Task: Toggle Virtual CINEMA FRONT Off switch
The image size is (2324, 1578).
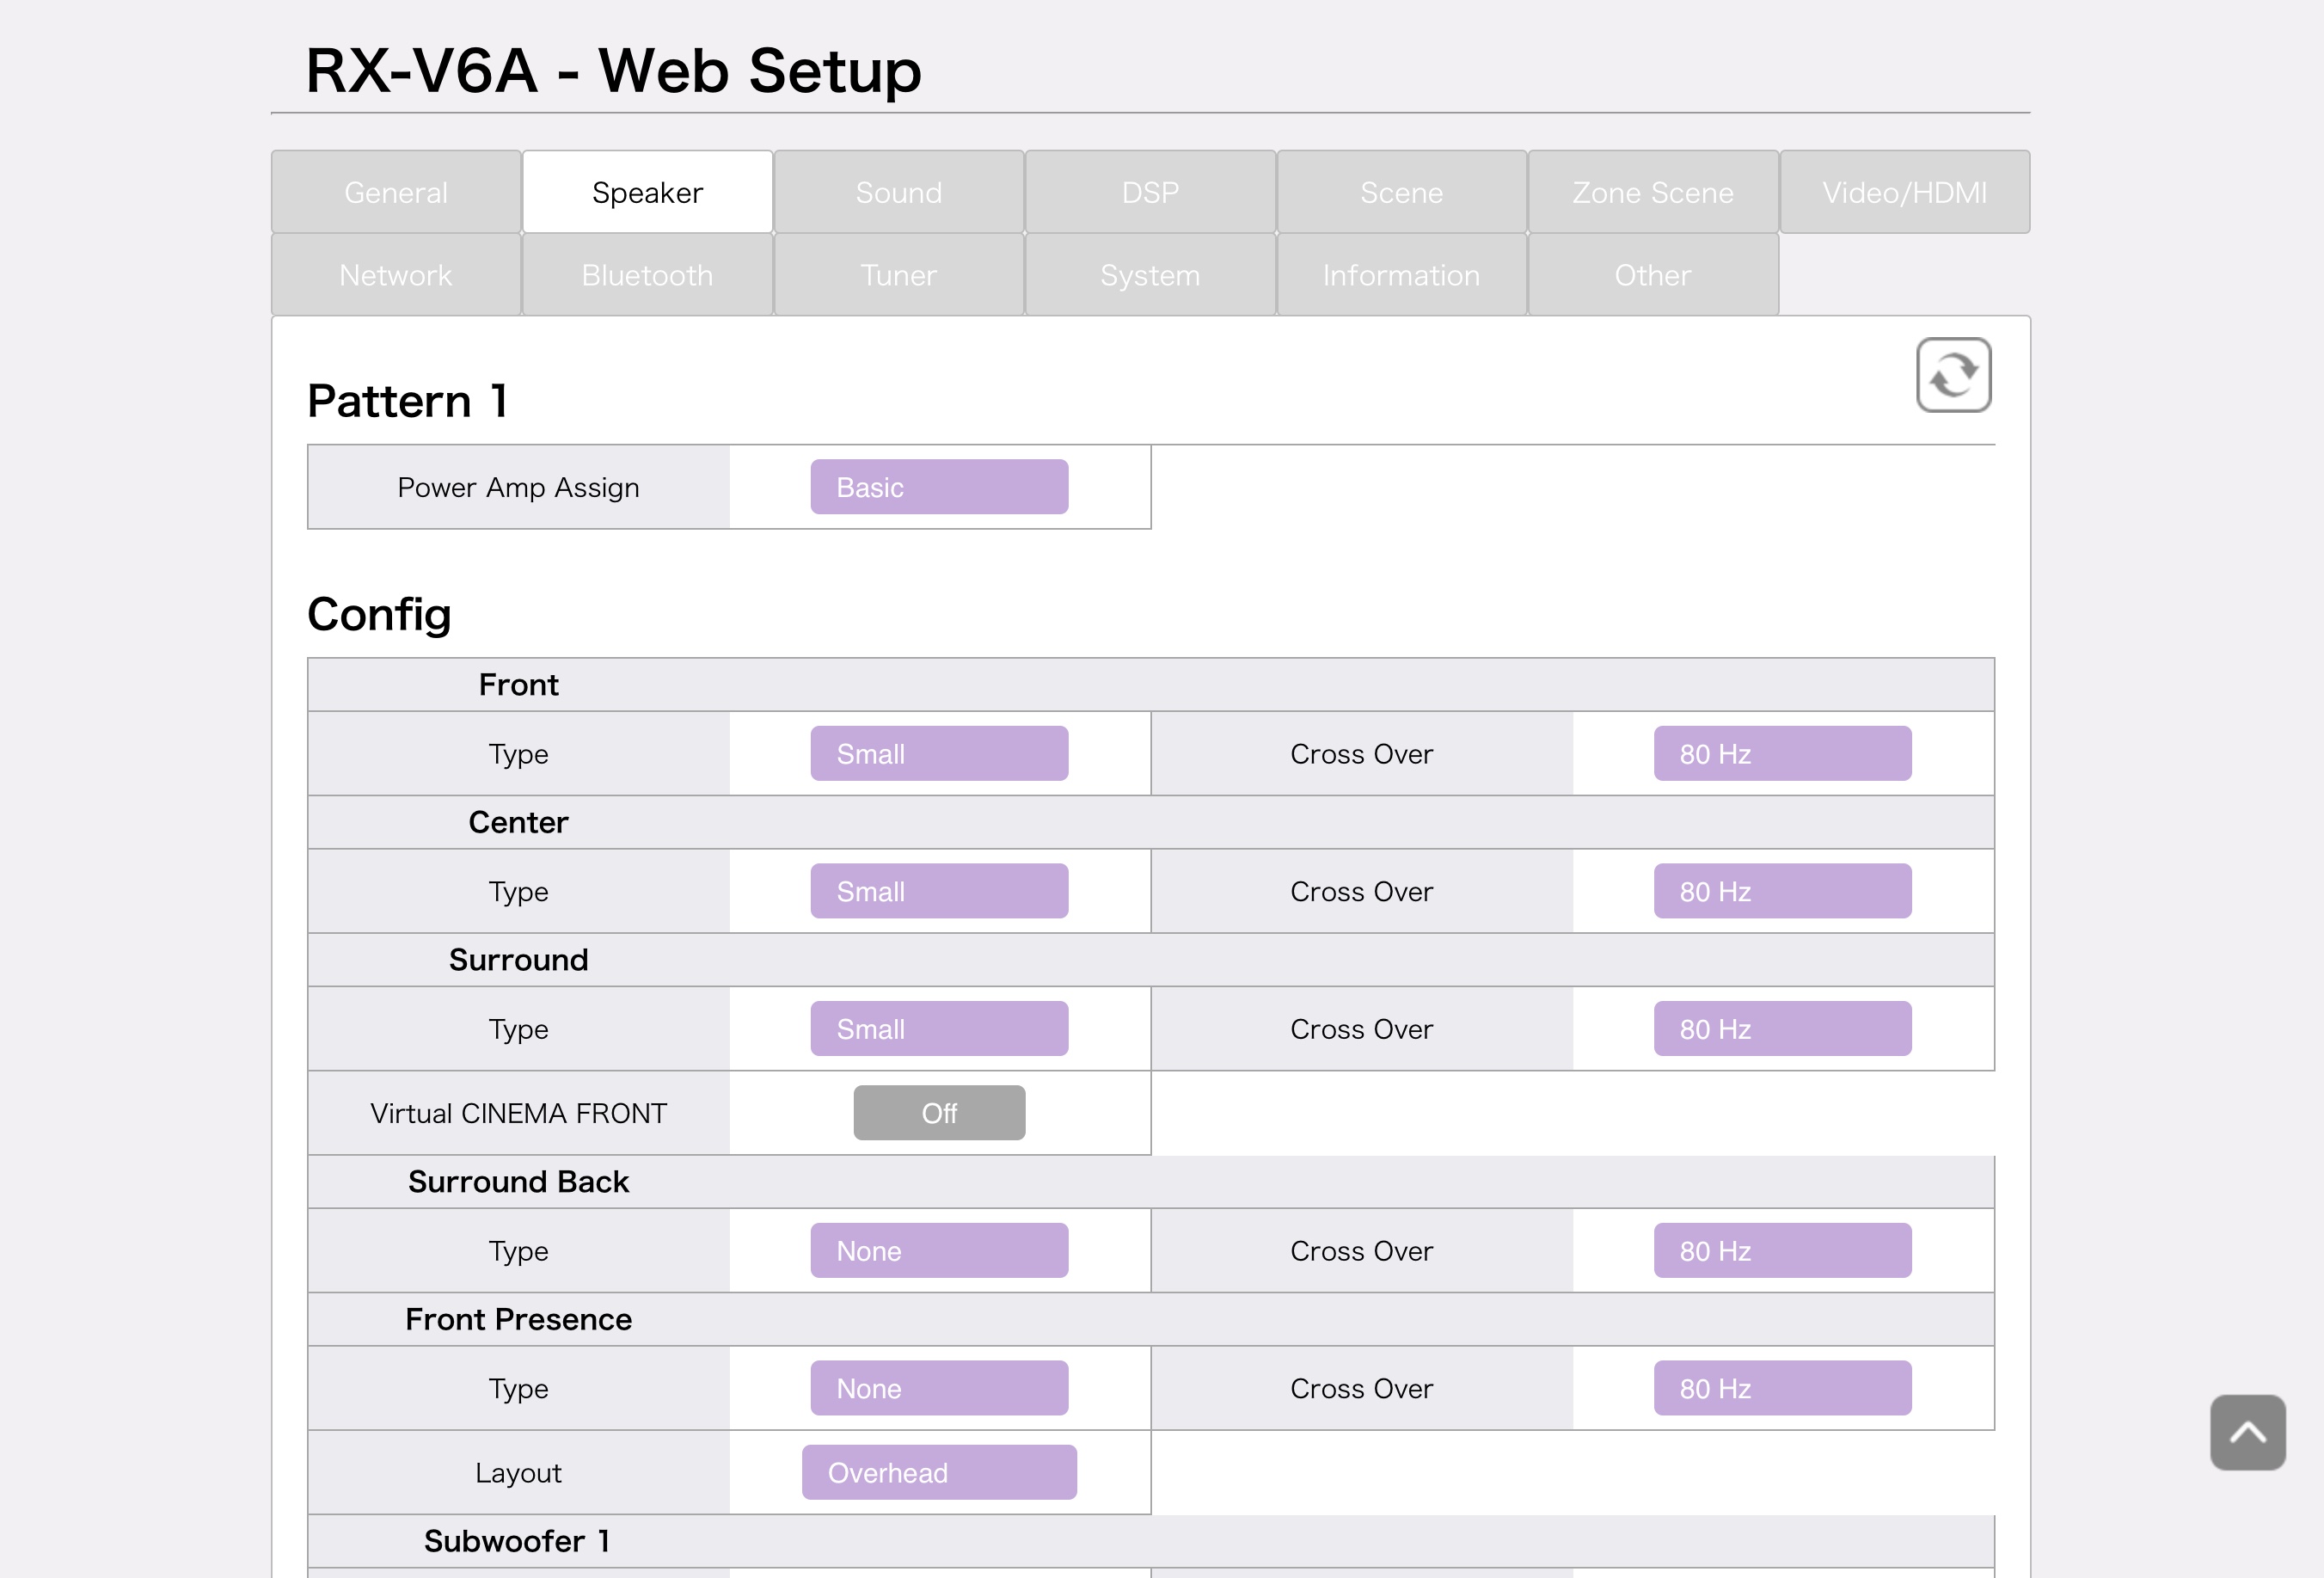Action: pos(939,1113)
